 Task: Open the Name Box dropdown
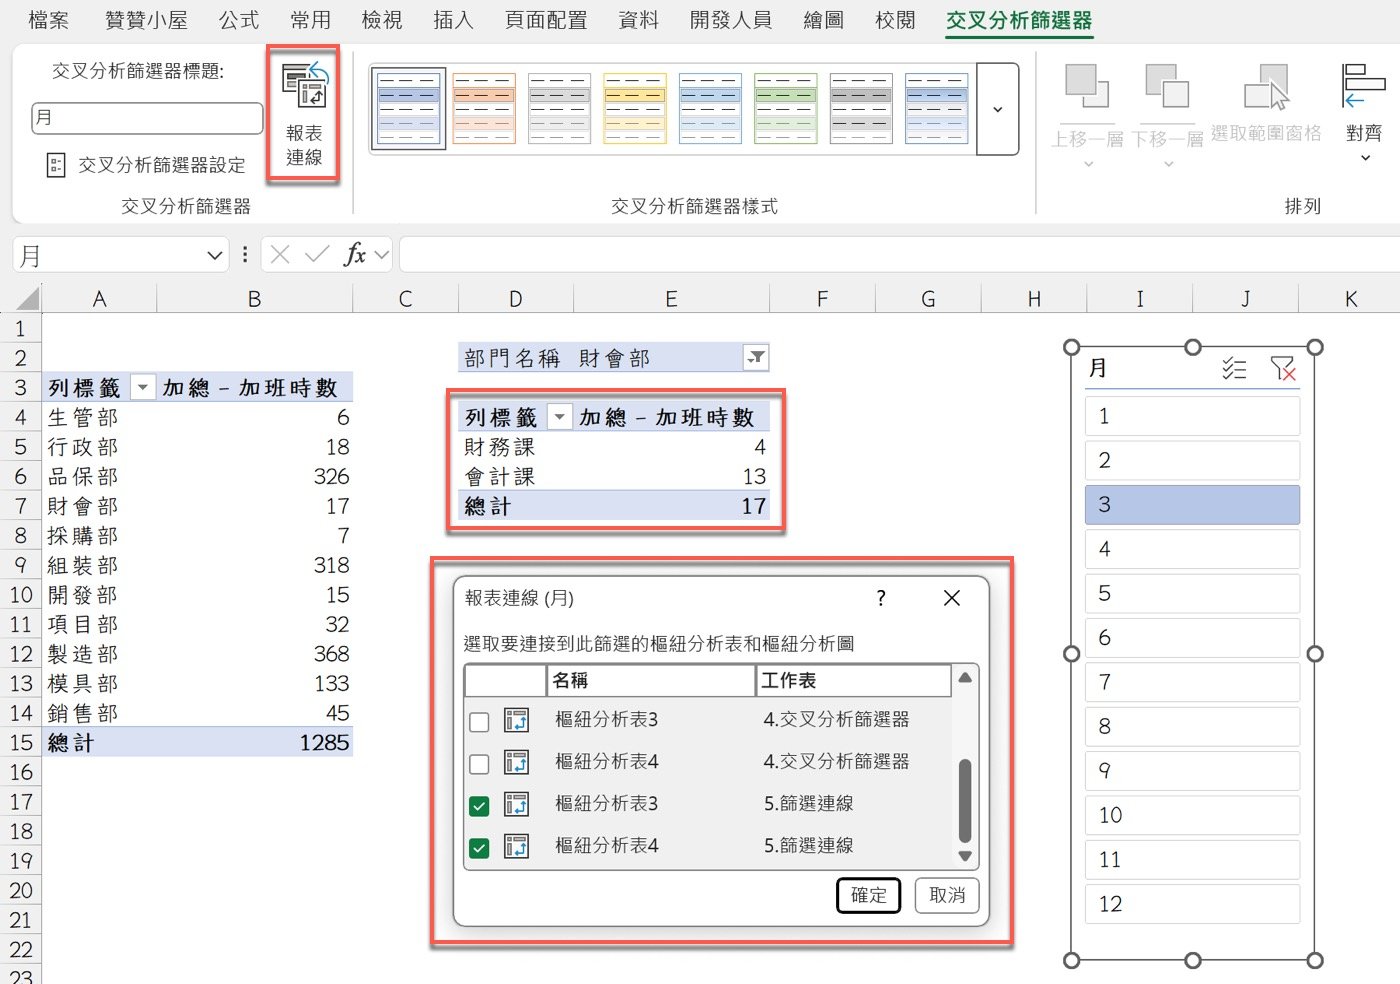coord(214,256)
